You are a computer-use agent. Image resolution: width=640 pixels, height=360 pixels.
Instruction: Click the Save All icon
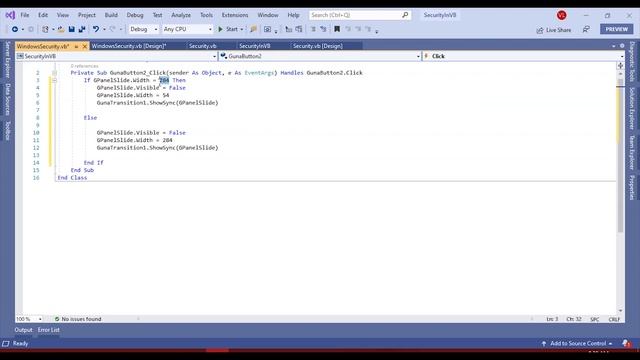(82, 29)
